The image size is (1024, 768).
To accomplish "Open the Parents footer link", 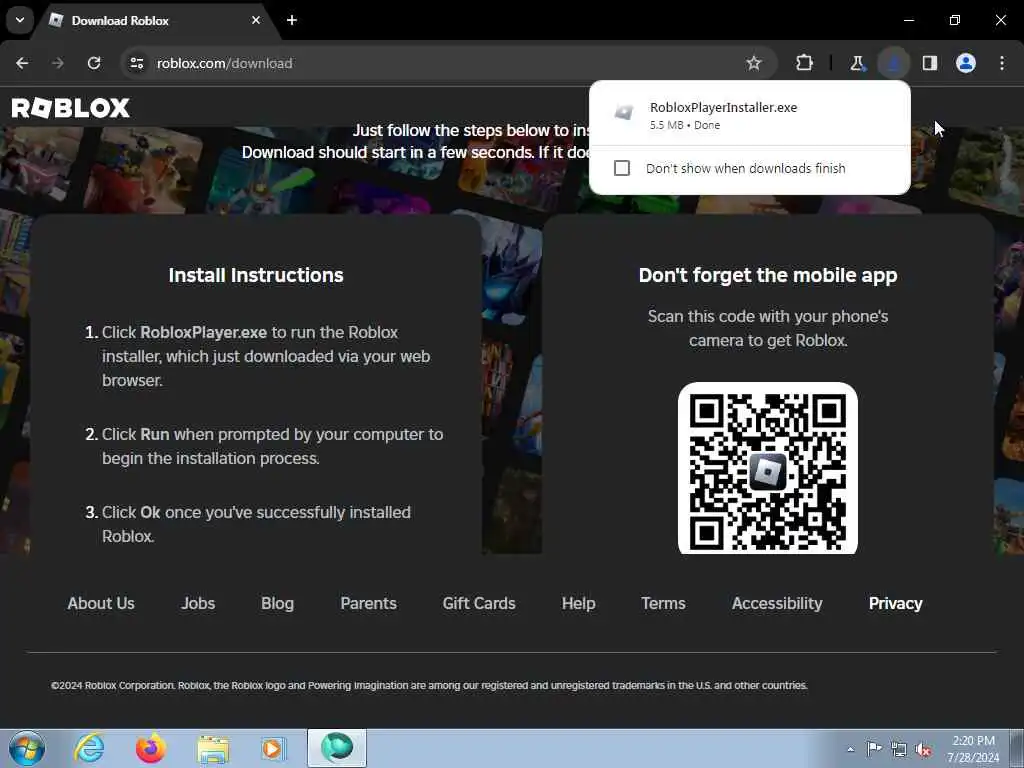I will point(368,603).
